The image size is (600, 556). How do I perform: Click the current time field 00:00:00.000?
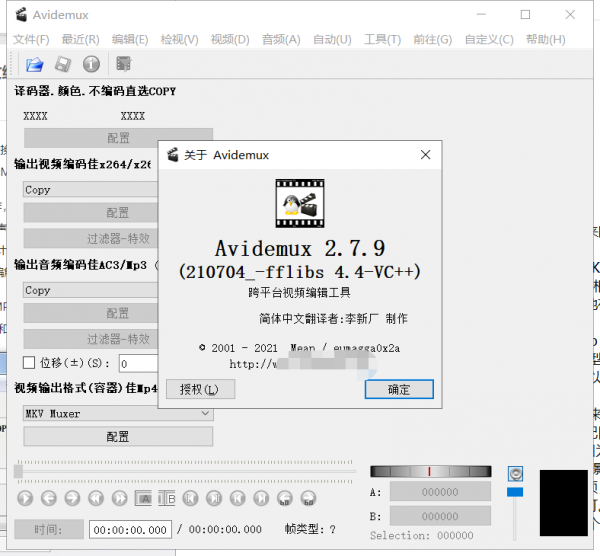click(130, 530)
